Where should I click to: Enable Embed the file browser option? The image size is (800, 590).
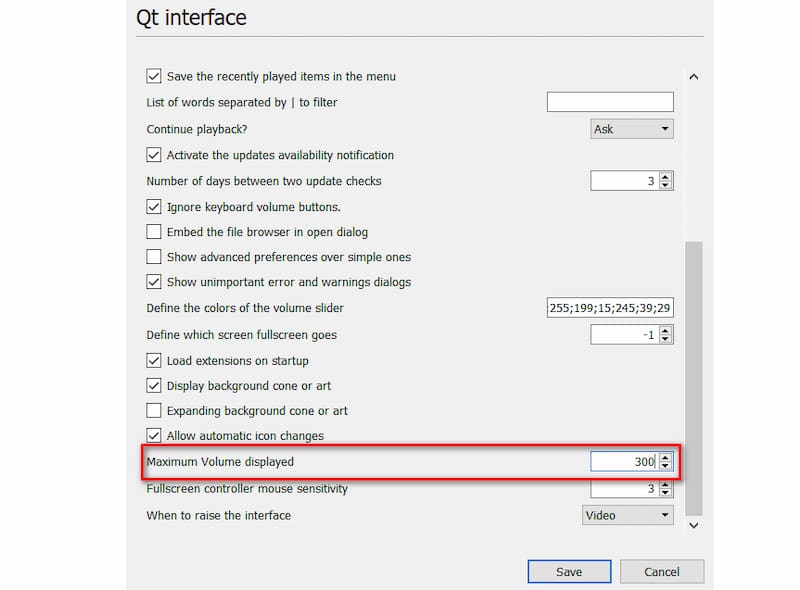click(154, 232)
